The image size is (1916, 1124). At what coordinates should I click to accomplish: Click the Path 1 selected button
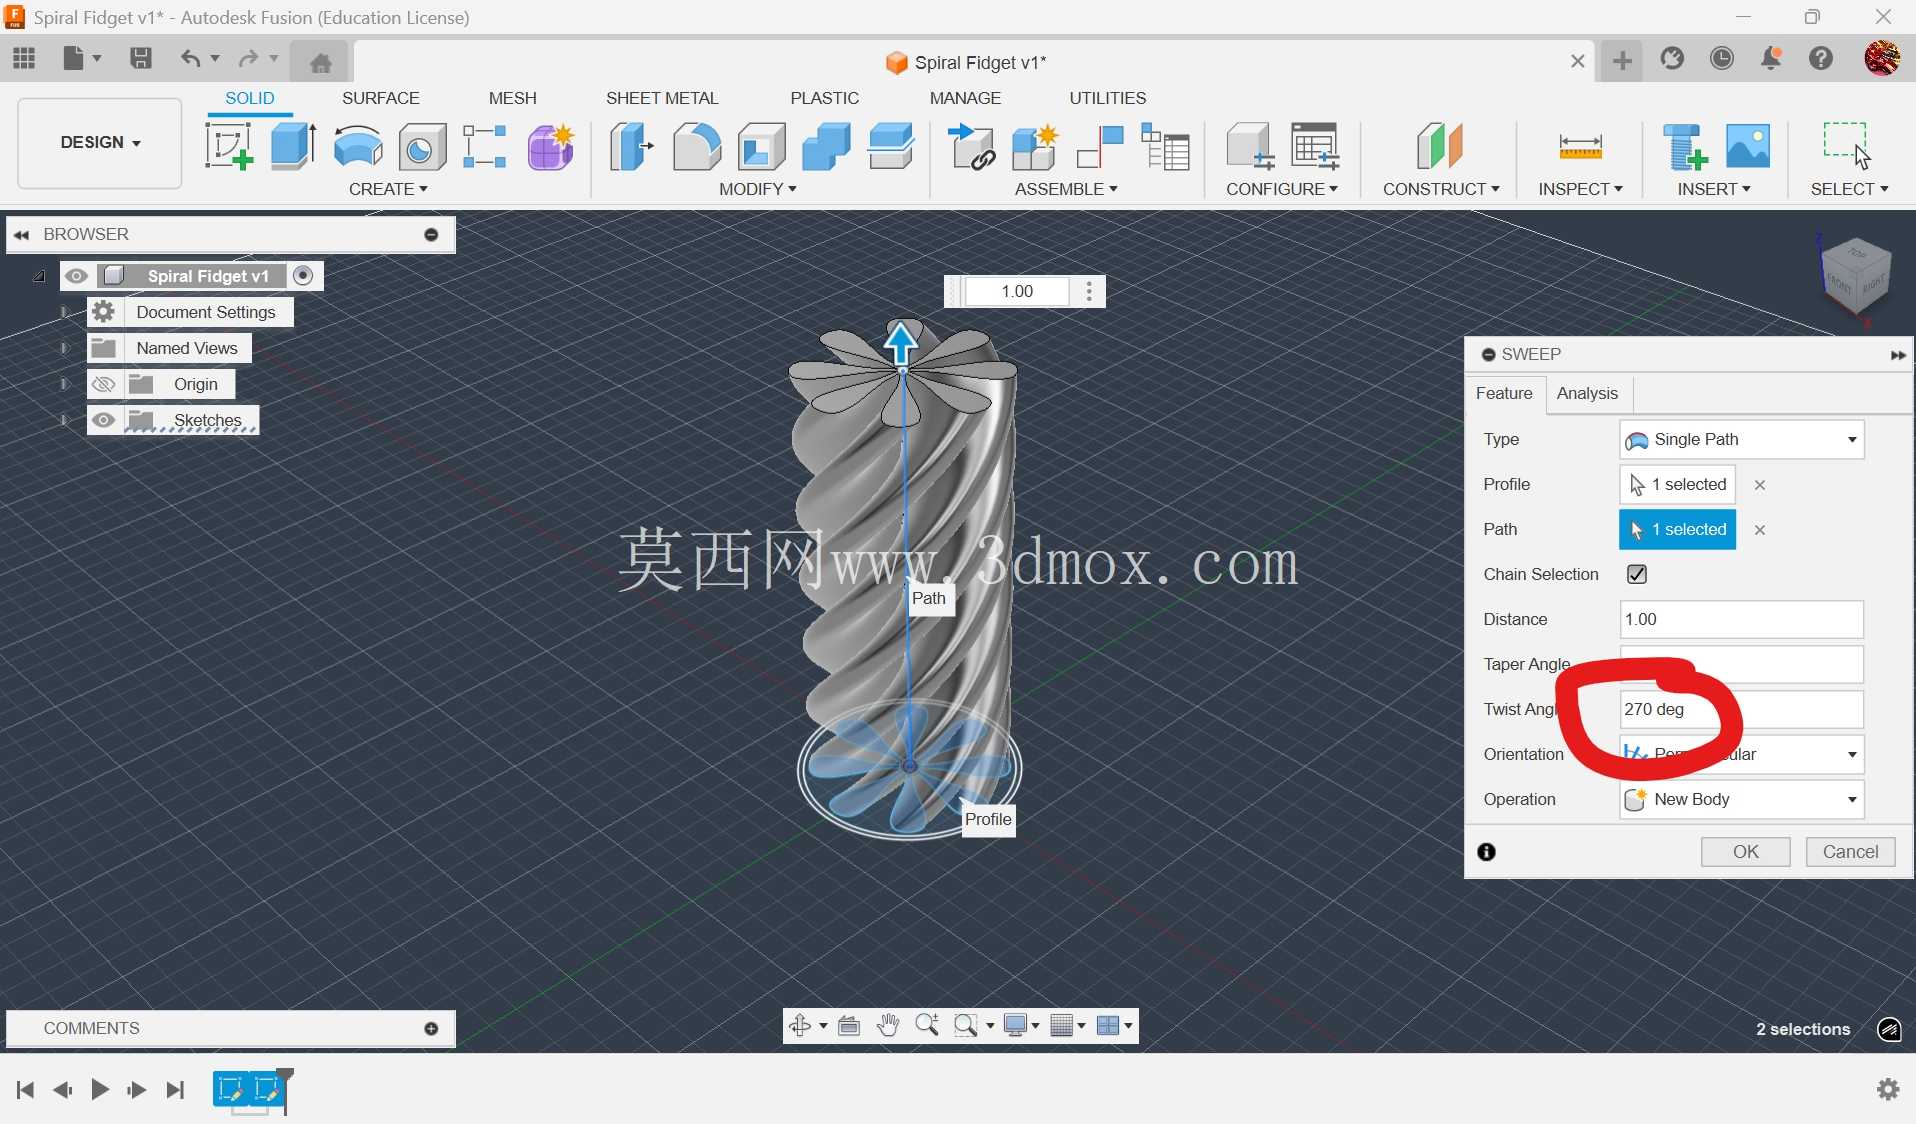point(1677,529)
